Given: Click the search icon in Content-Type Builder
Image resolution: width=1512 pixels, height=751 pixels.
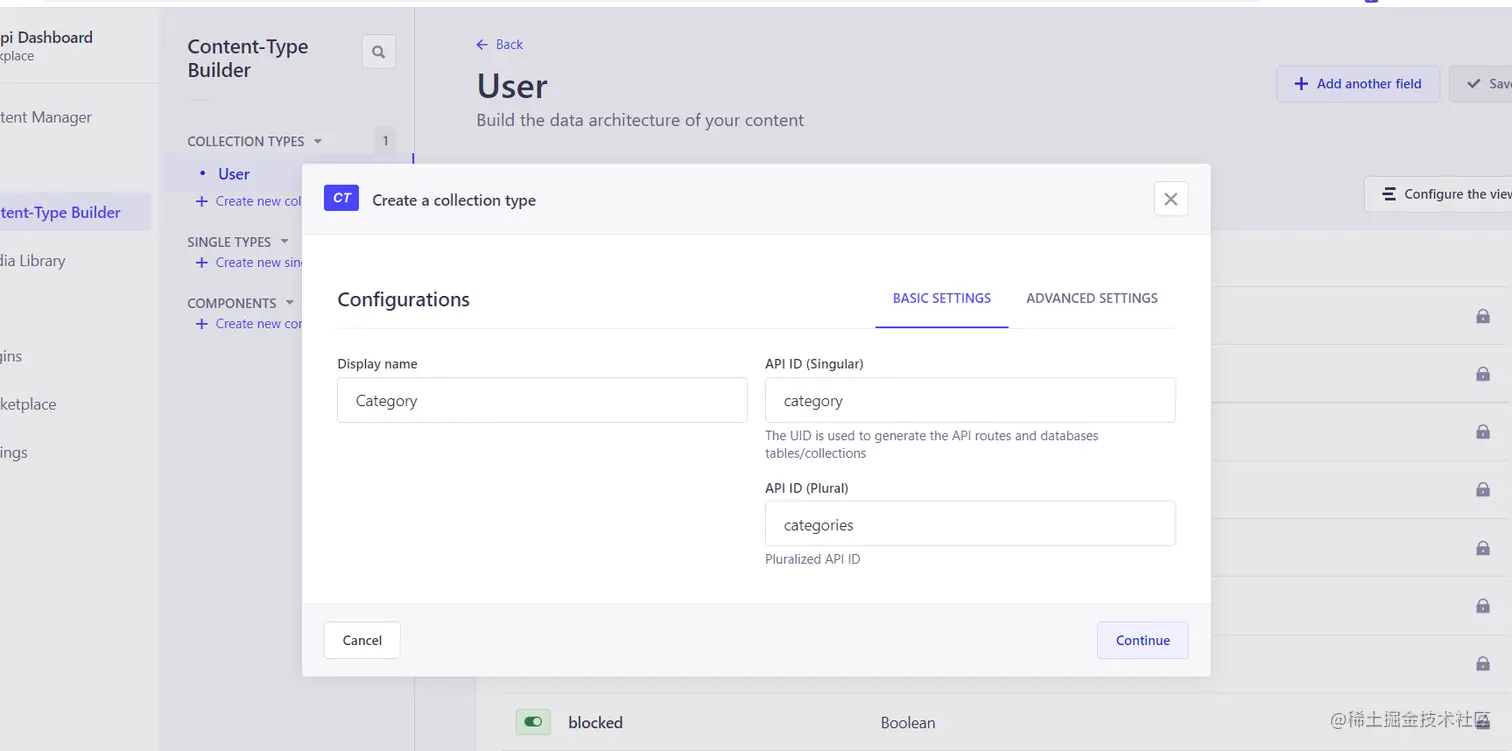Looking at the screenshot, I should pos(378,52).
